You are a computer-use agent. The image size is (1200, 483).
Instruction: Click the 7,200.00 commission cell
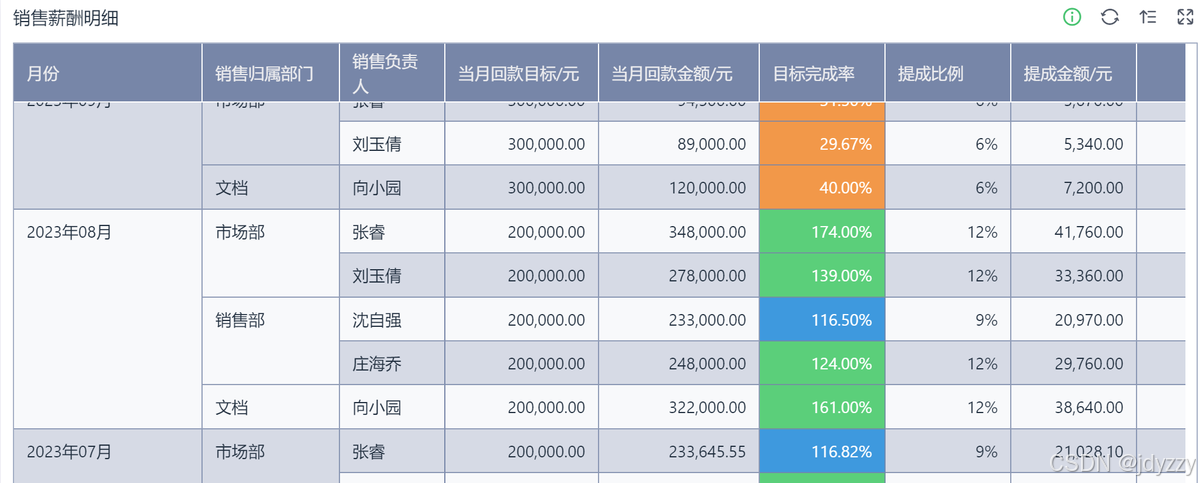[x=1074, y=187]
